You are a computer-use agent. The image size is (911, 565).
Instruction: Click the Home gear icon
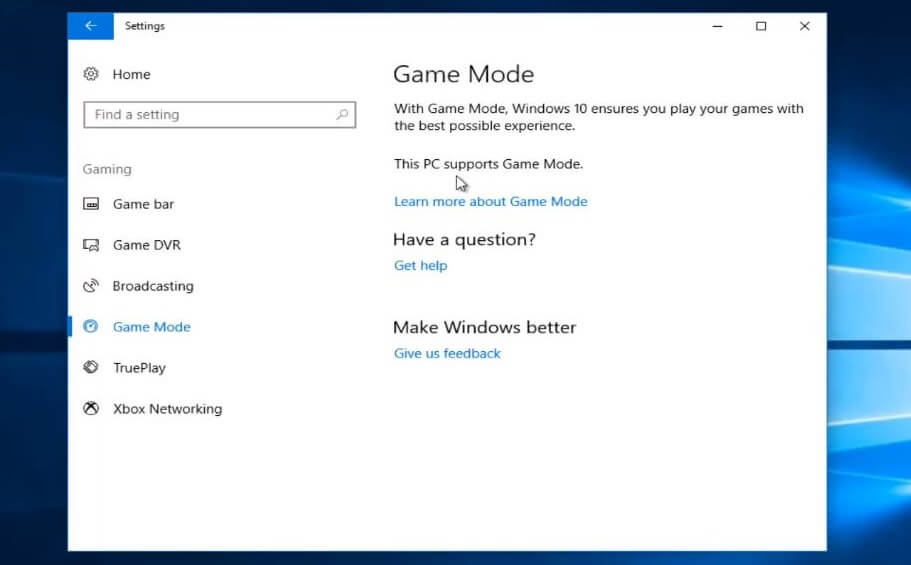91,74
